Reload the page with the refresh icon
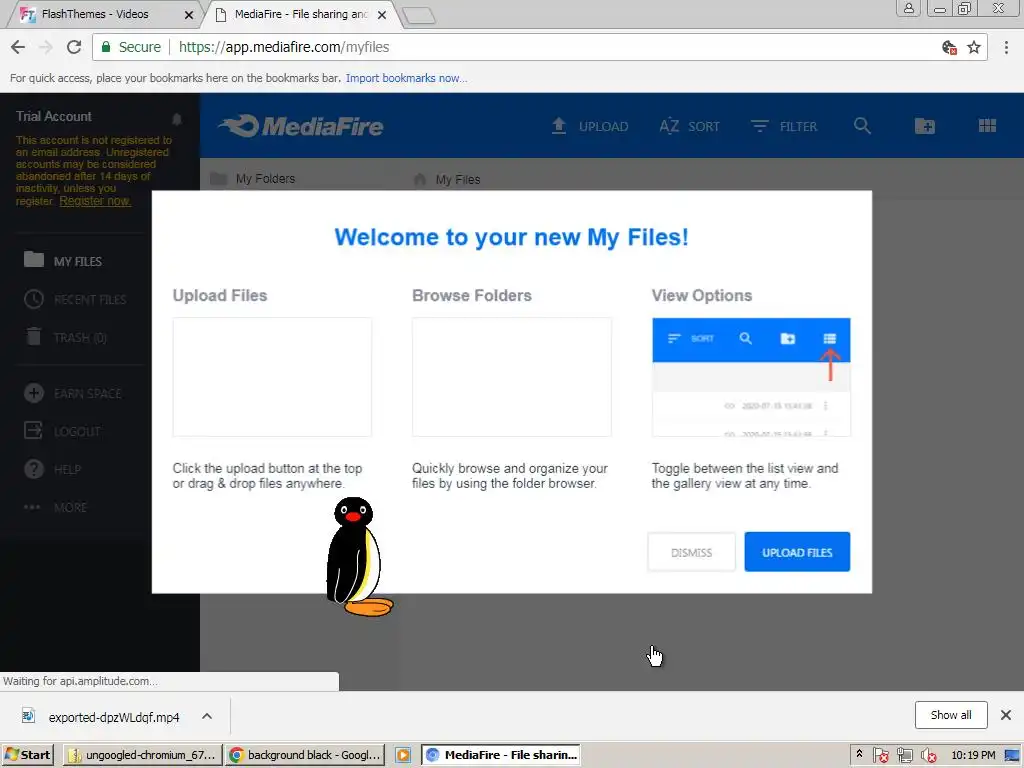1024x768 pixels. [74, 47]
